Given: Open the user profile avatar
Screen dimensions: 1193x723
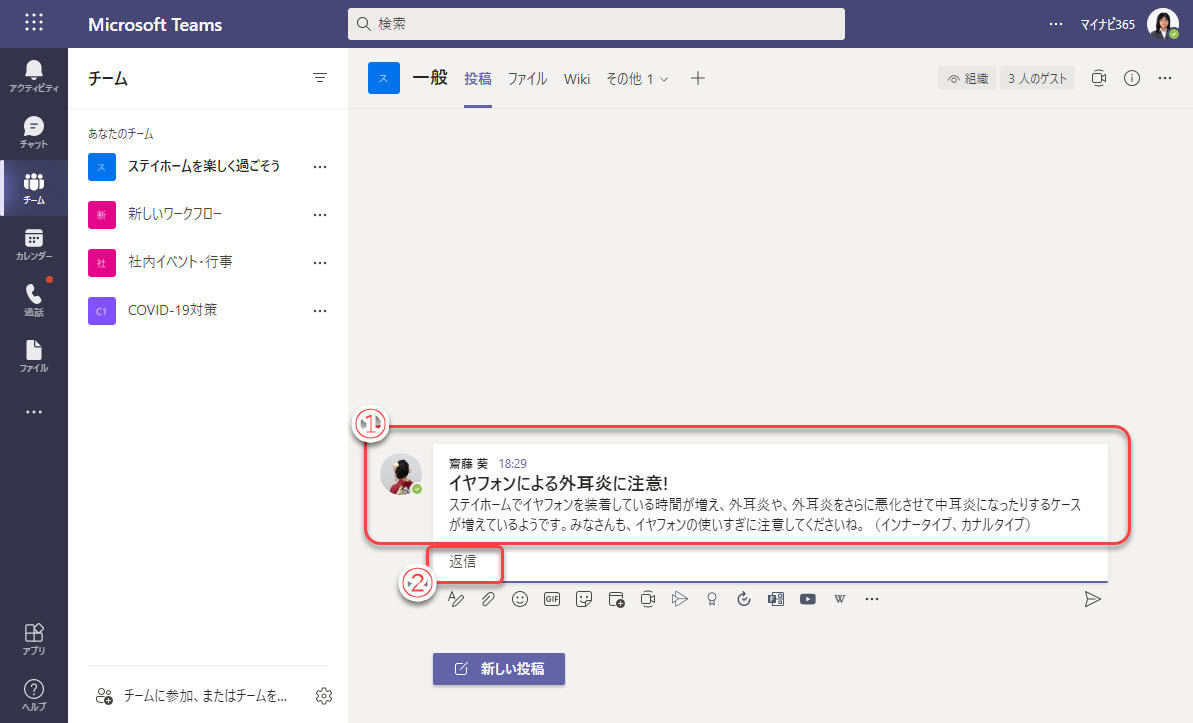Looking at the screenshot, I should 1162,24.
